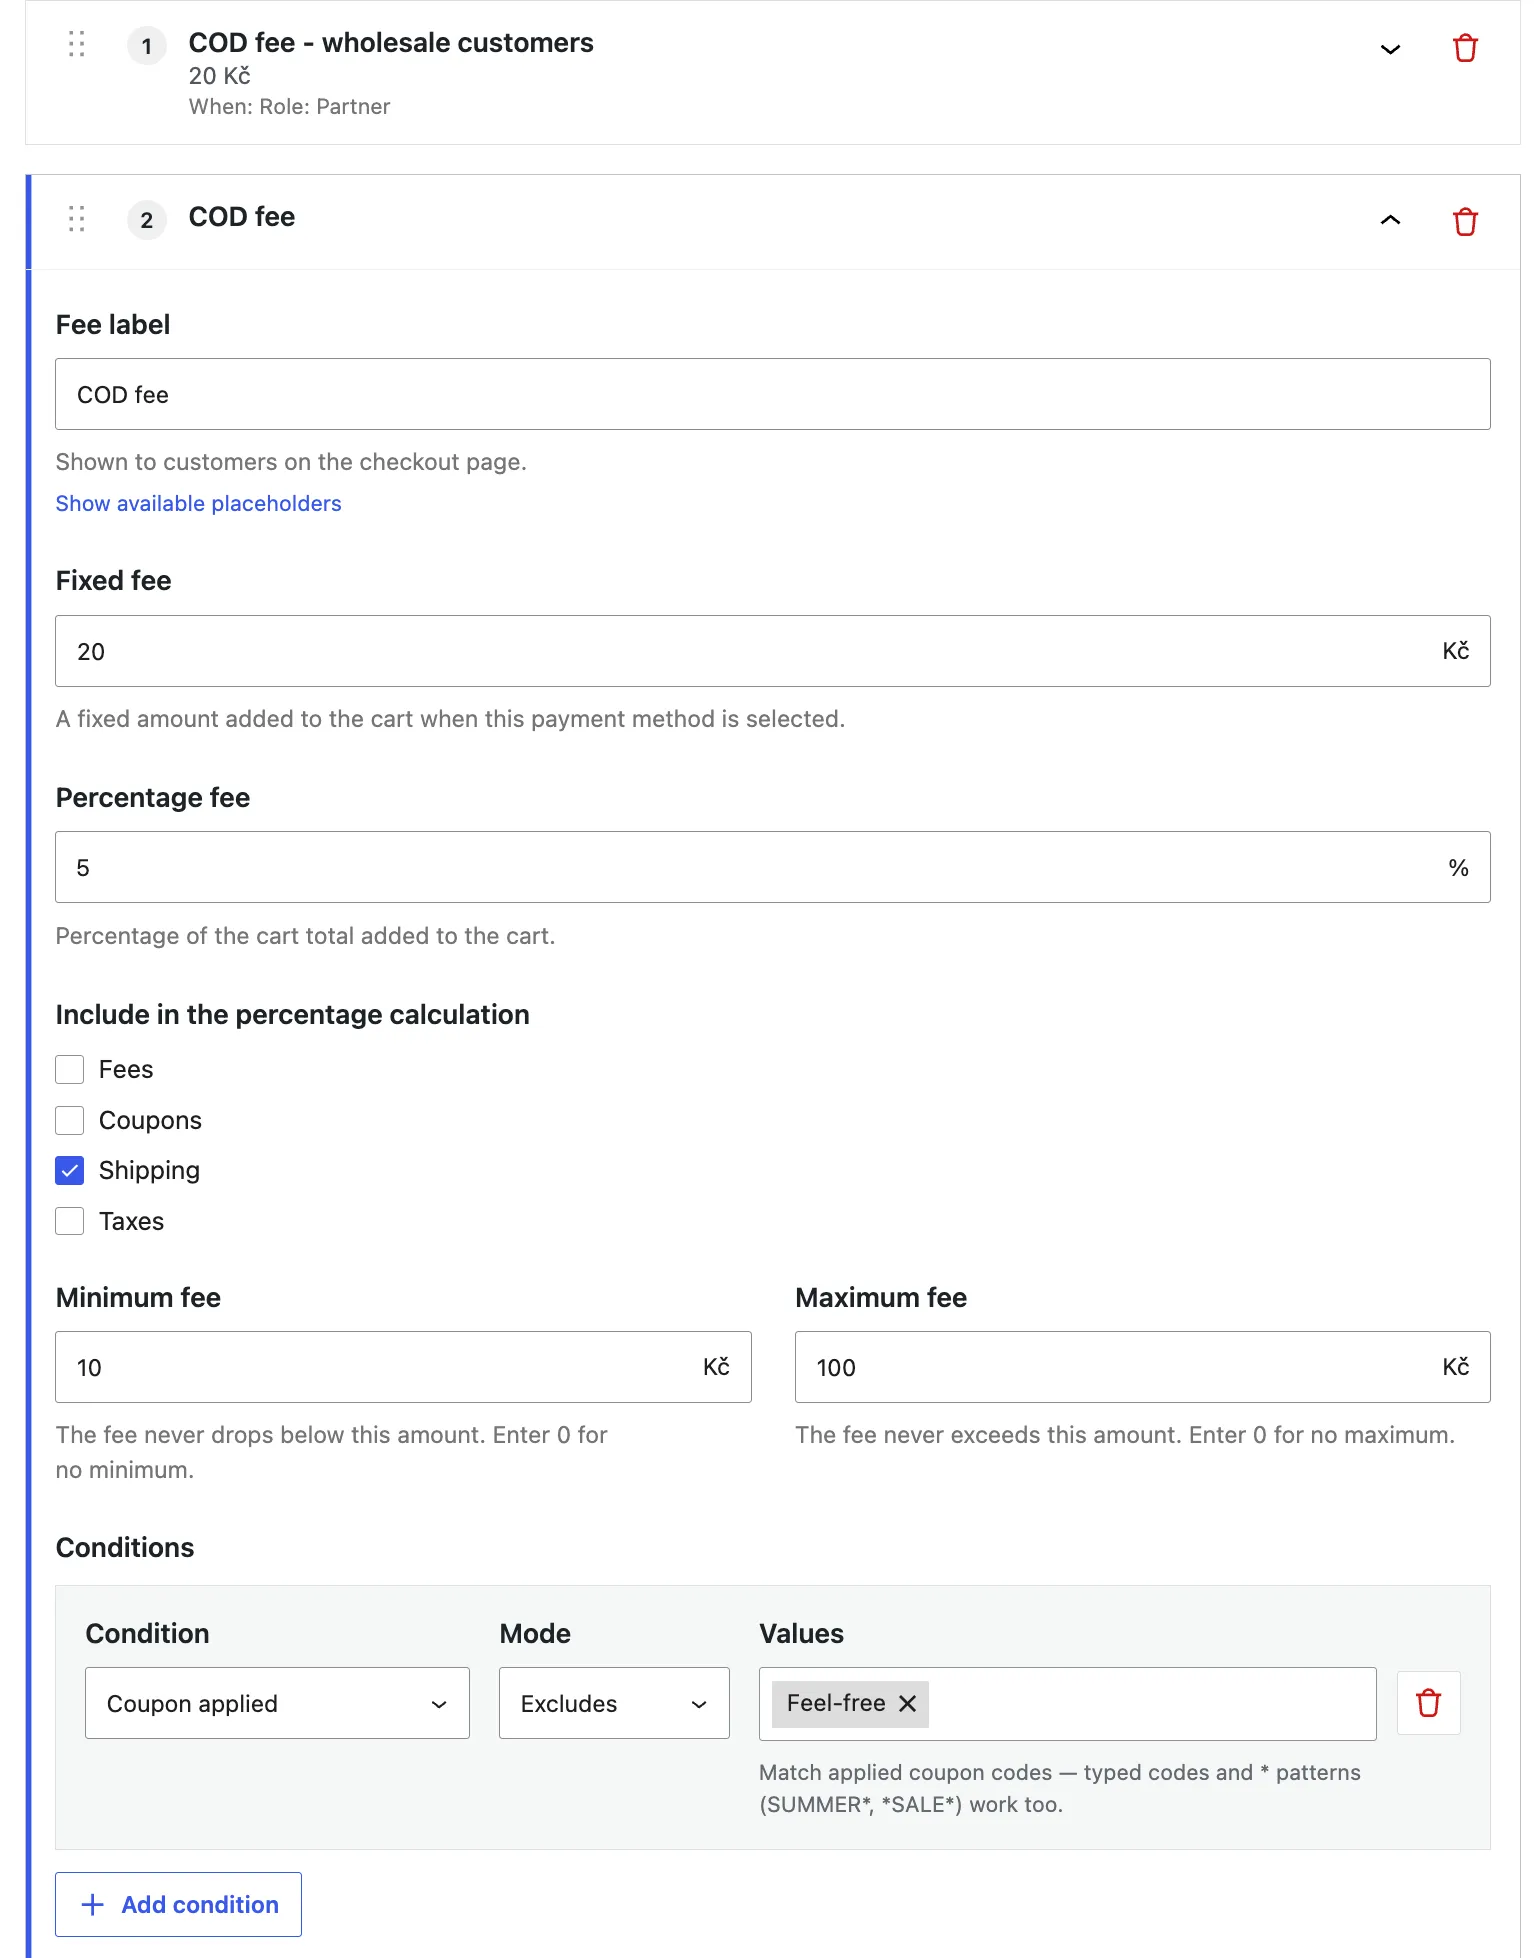The image size is (1534, 1958).
Task: Click the rule number 1 badge
Action: [147, 46]
